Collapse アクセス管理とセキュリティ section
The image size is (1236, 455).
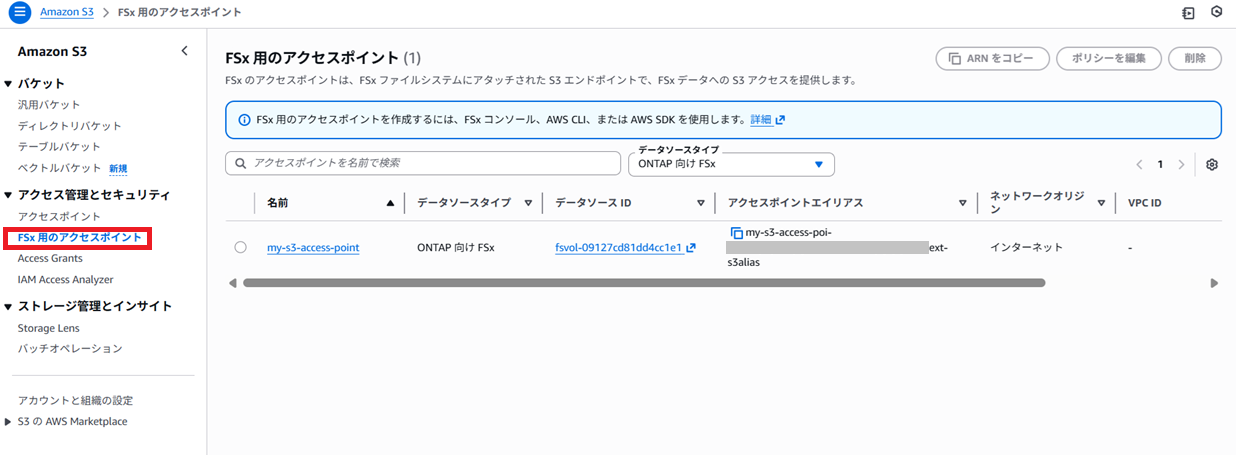tap(9, 195)
